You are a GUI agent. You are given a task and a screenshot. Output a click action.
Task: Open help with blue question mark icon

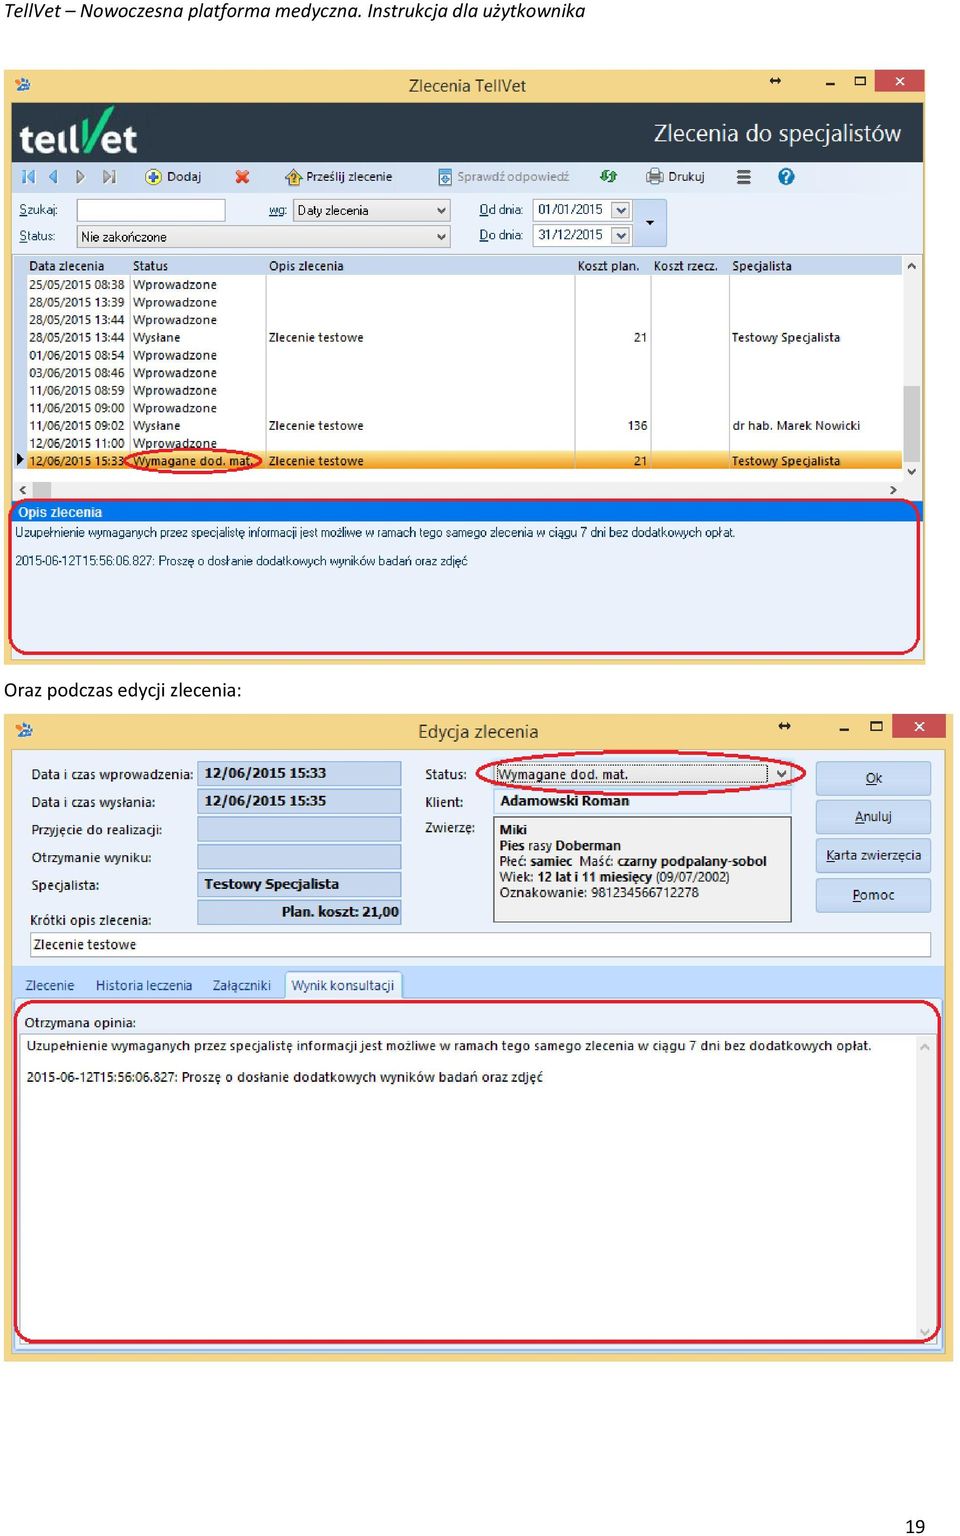pos(786,177)
